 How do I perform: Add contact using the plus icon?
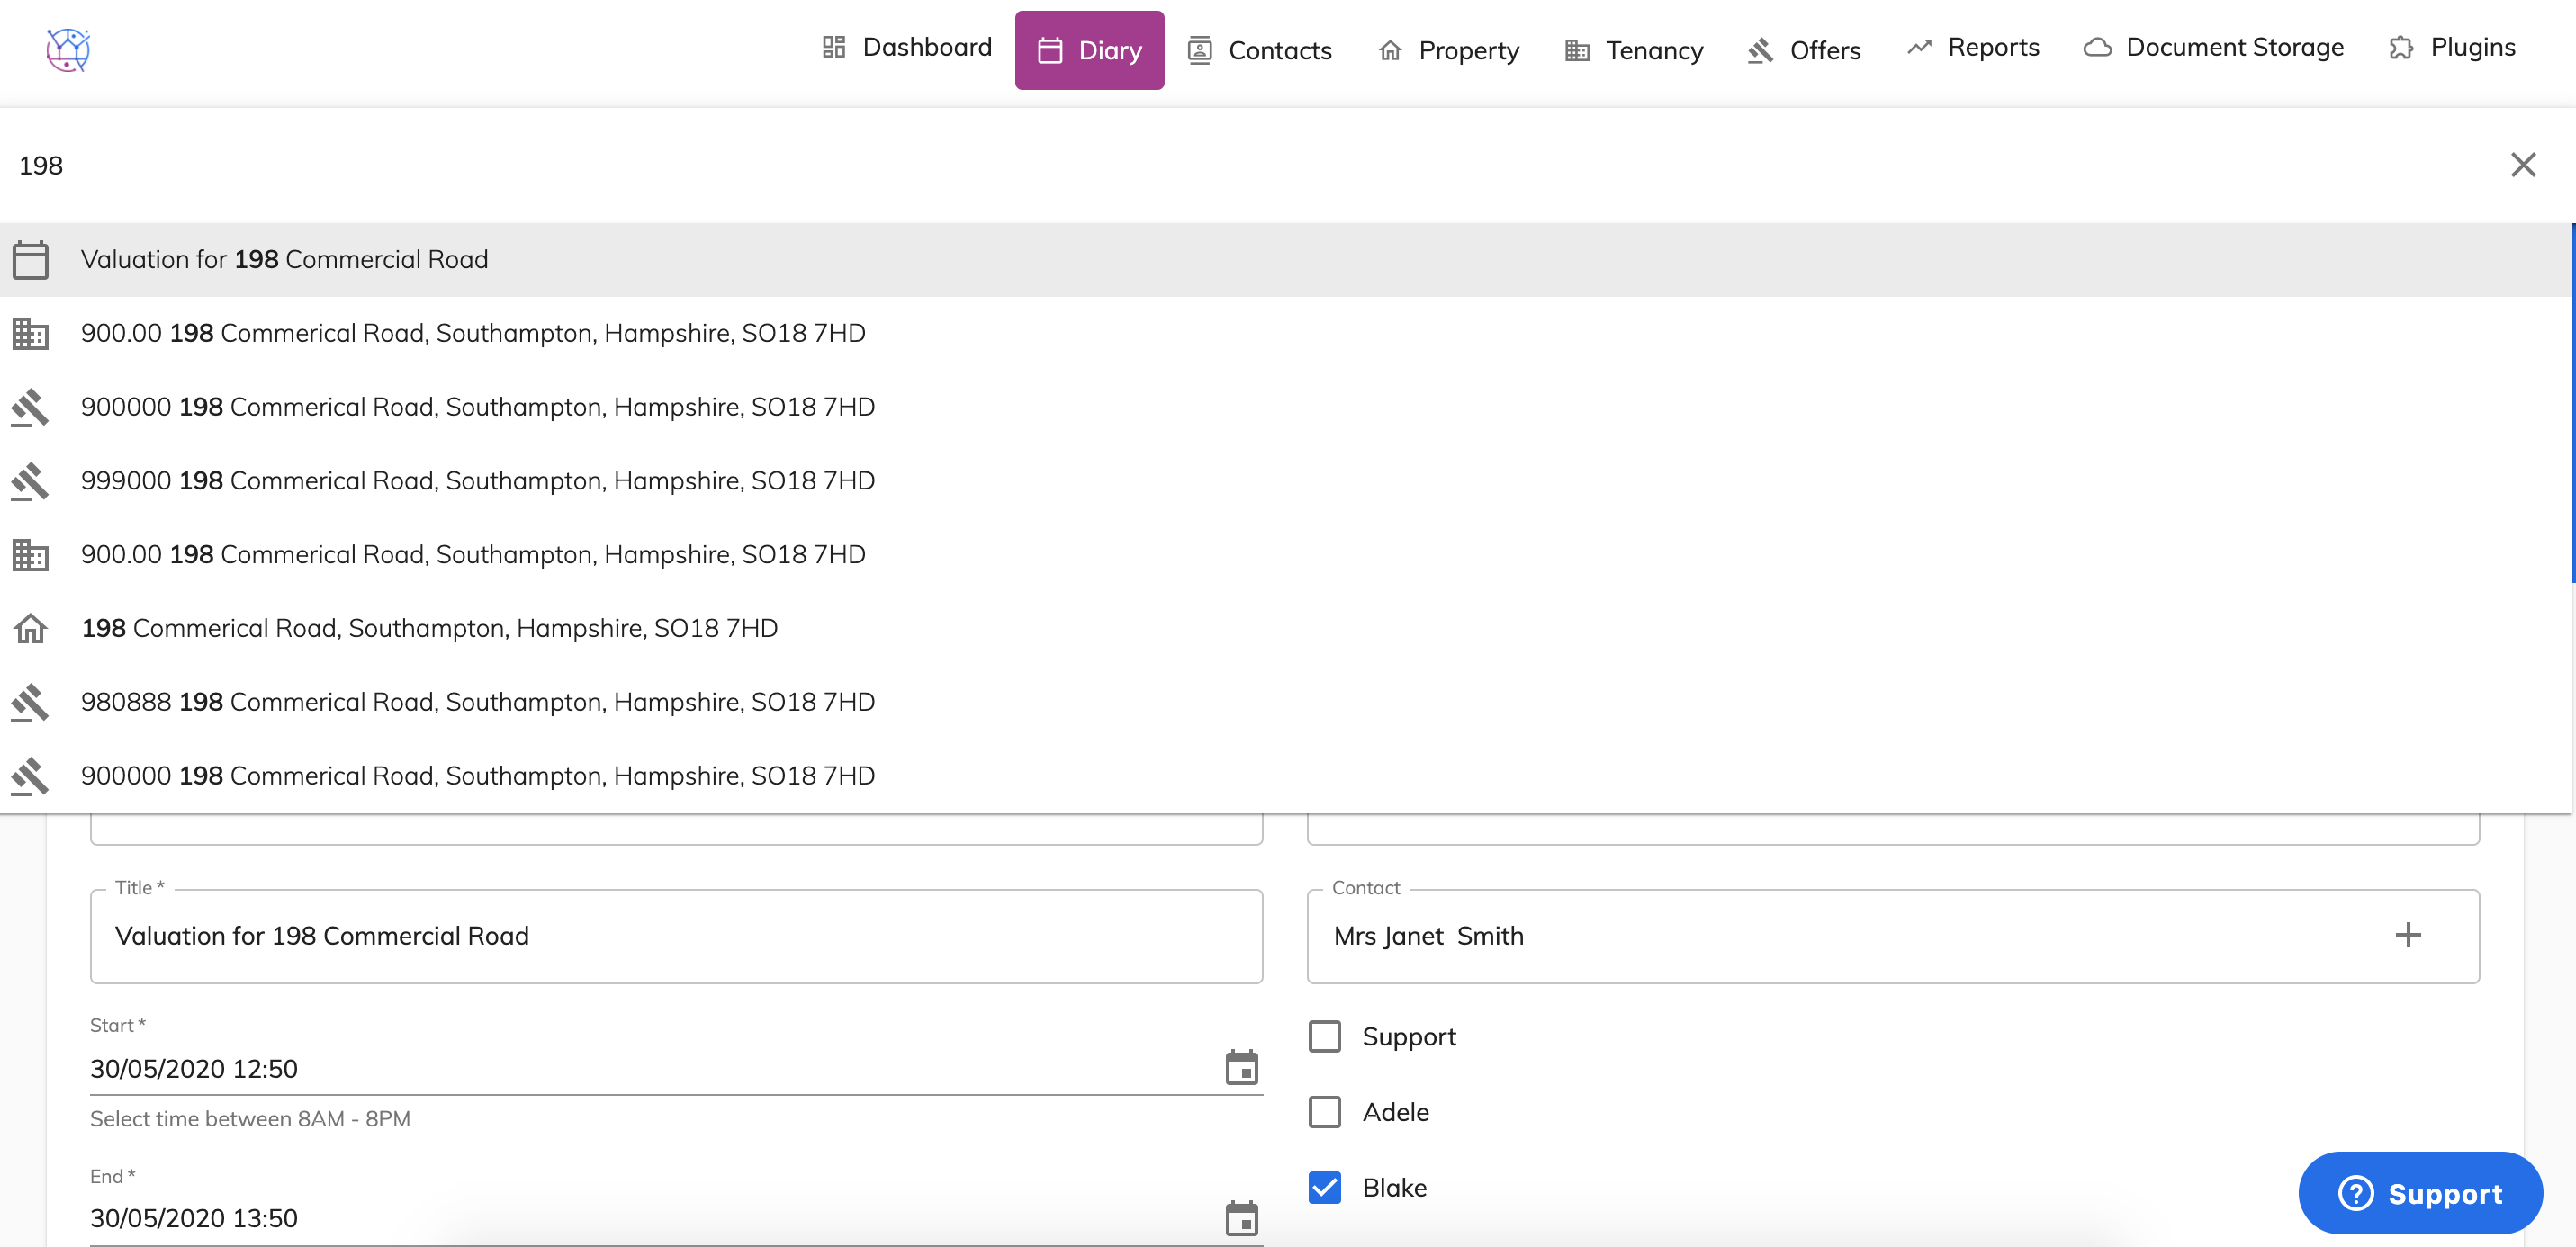pos(2407,936)
